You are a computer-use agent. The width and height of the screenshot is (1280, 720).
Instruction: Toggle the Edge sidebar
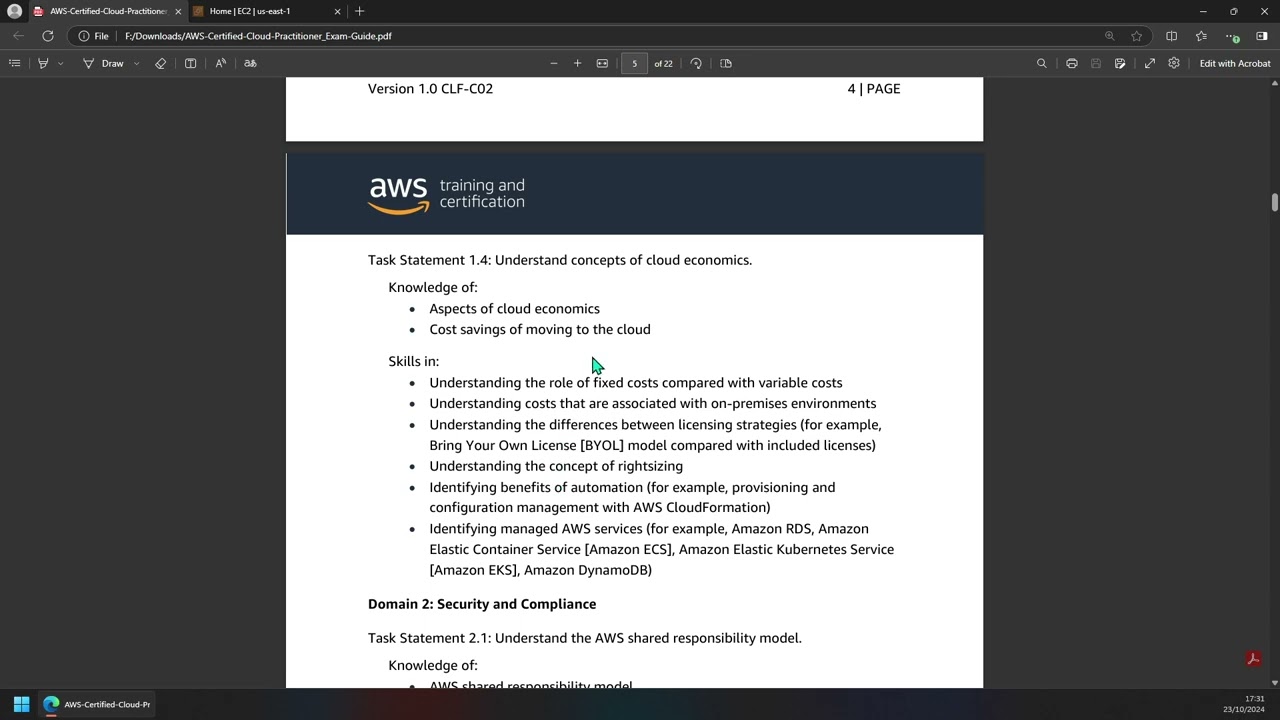[1261, 36]
